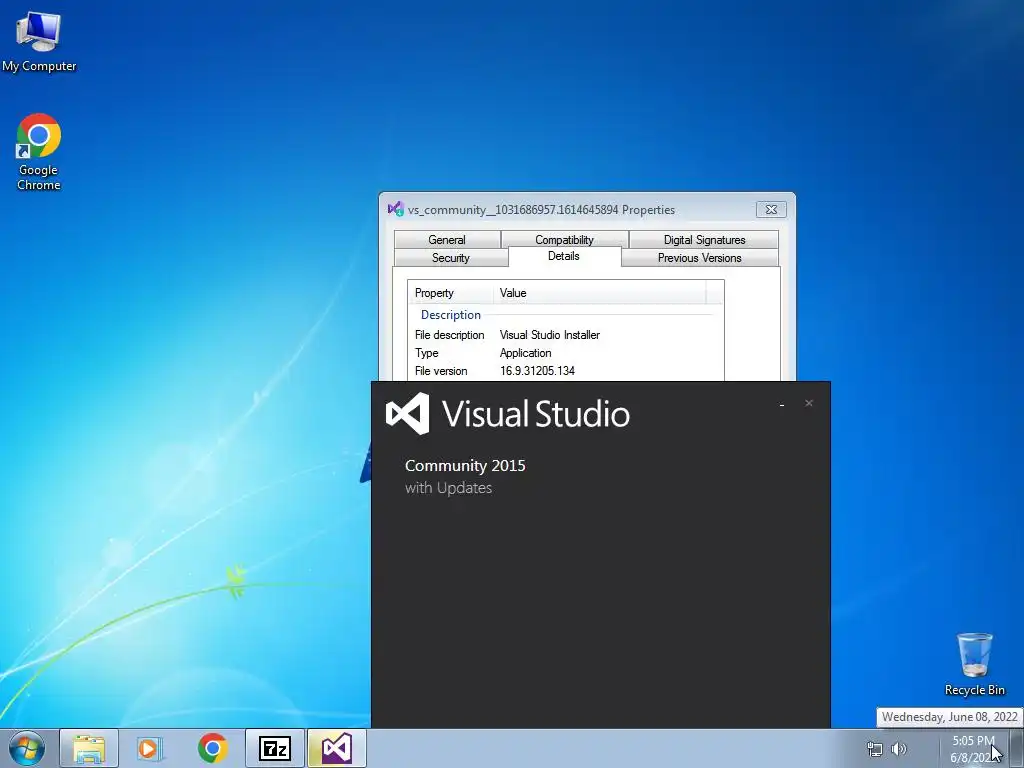The width and height of the screenshot is (1024, 768).
Task: Launch Windows Media Player from the taskbar
Action: pyautogui.click(x=150, y=748)
